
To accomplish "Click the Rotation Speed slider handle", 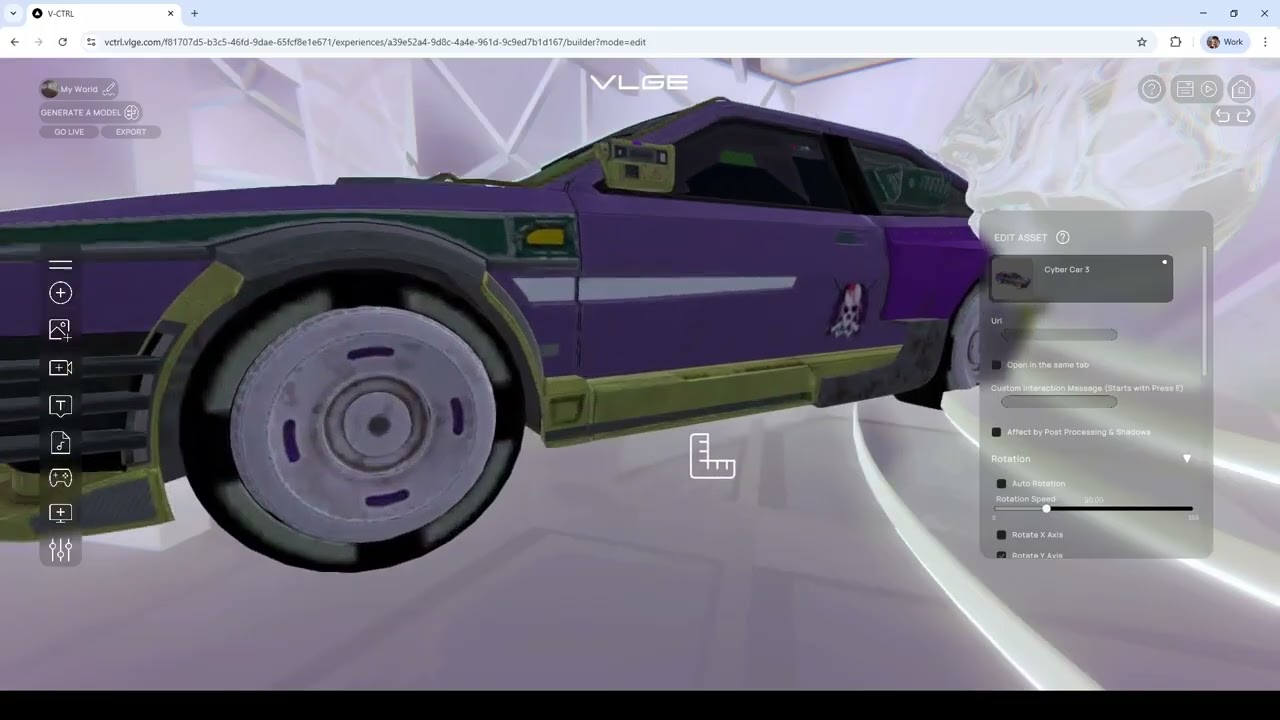I will [x=1046, y=508].
